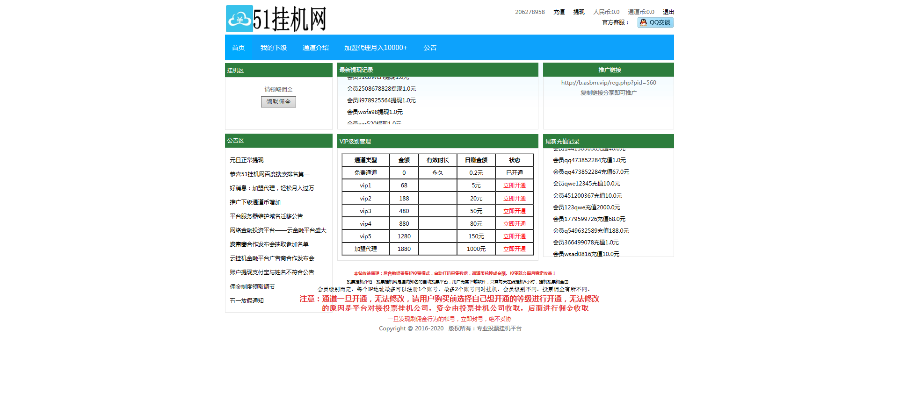Screen dimensions: 900x414
Task: Click the 提现 link in header
Action: pyautogui.click(x=579, y=11)
